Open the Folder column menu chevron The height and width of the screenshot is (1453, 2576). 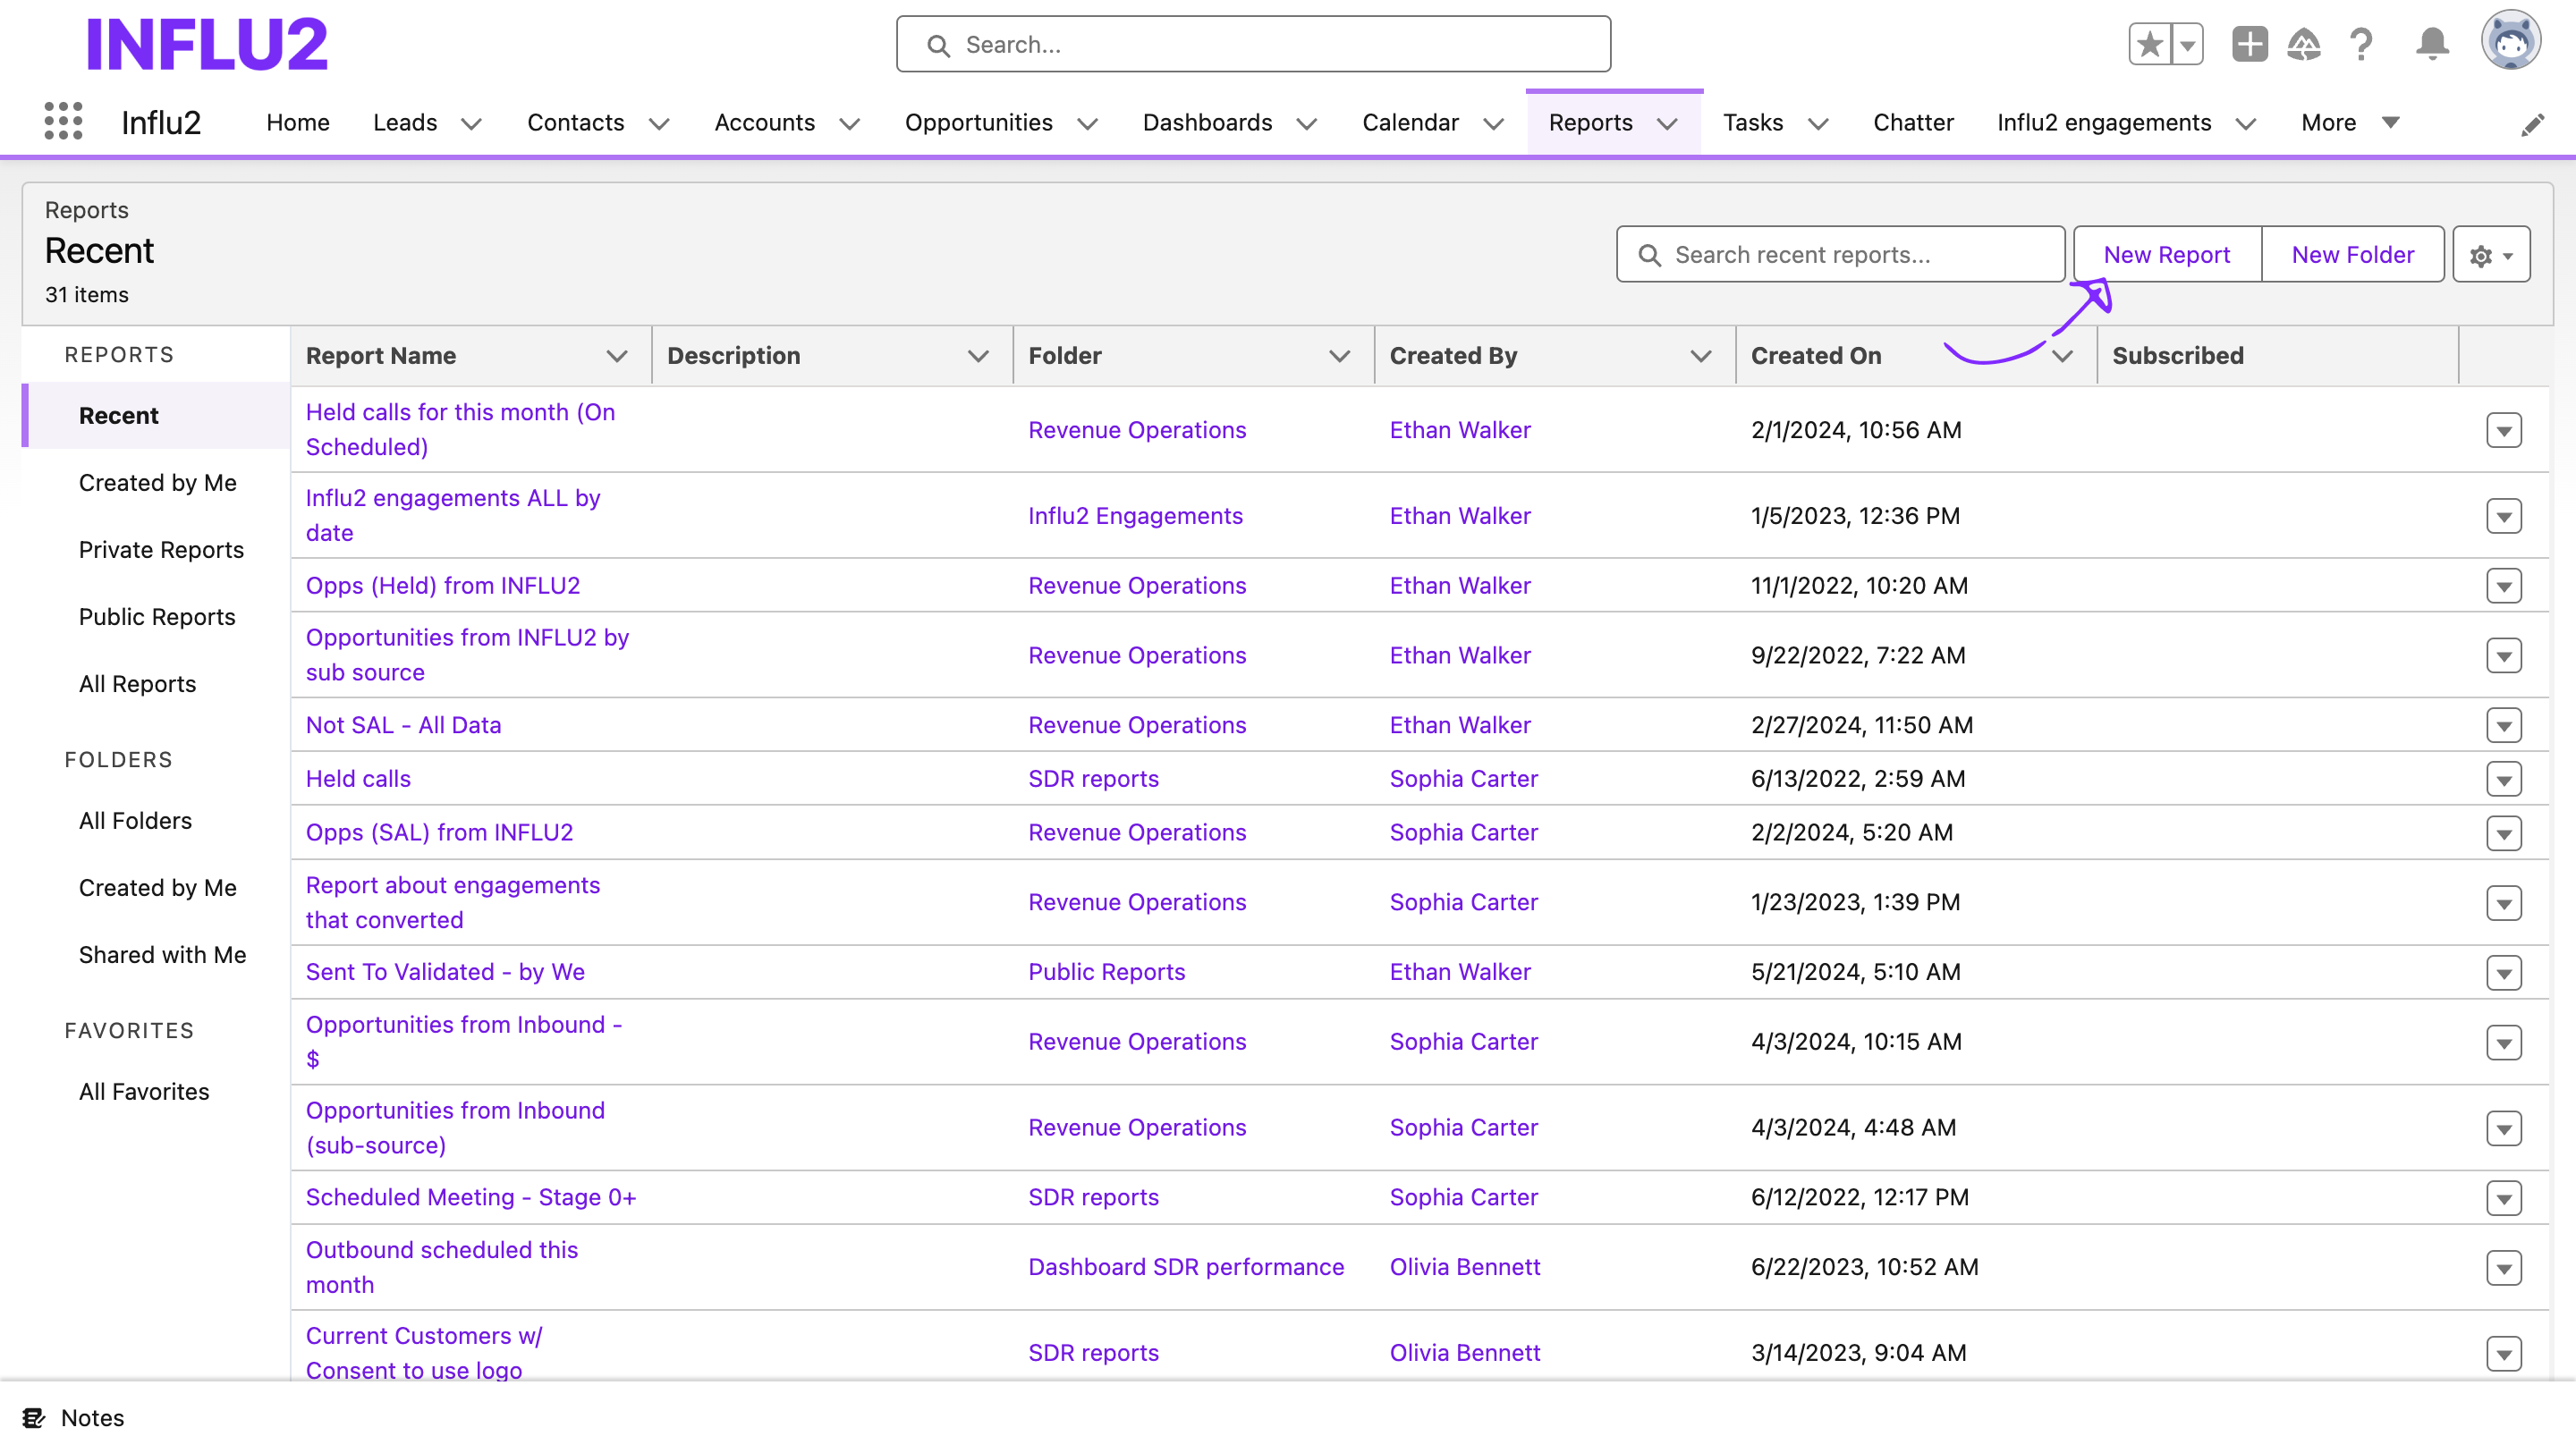[1339, 356]
